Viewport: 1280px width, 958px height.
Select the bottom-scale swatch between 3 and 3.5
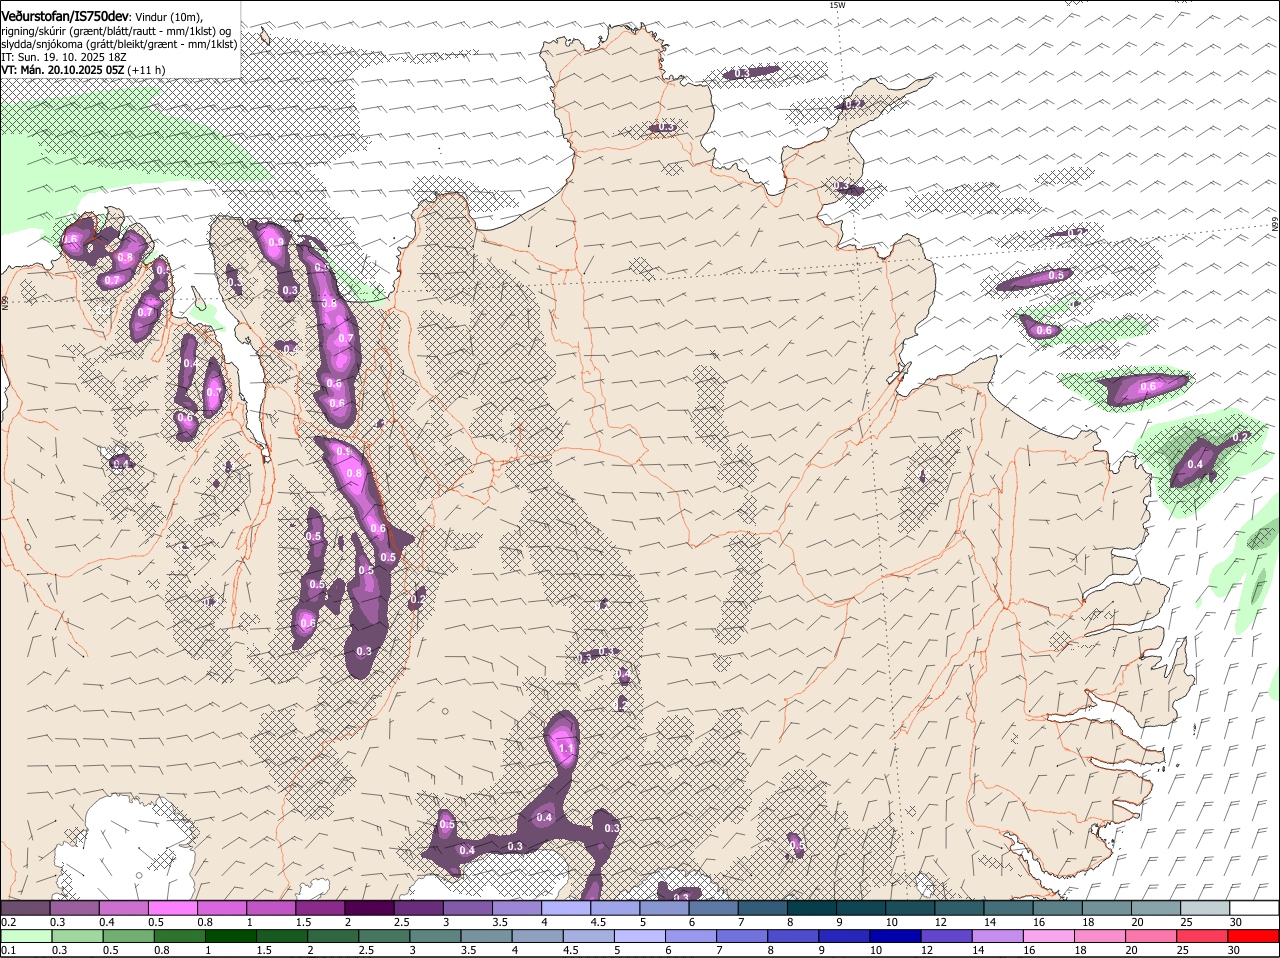436,936
